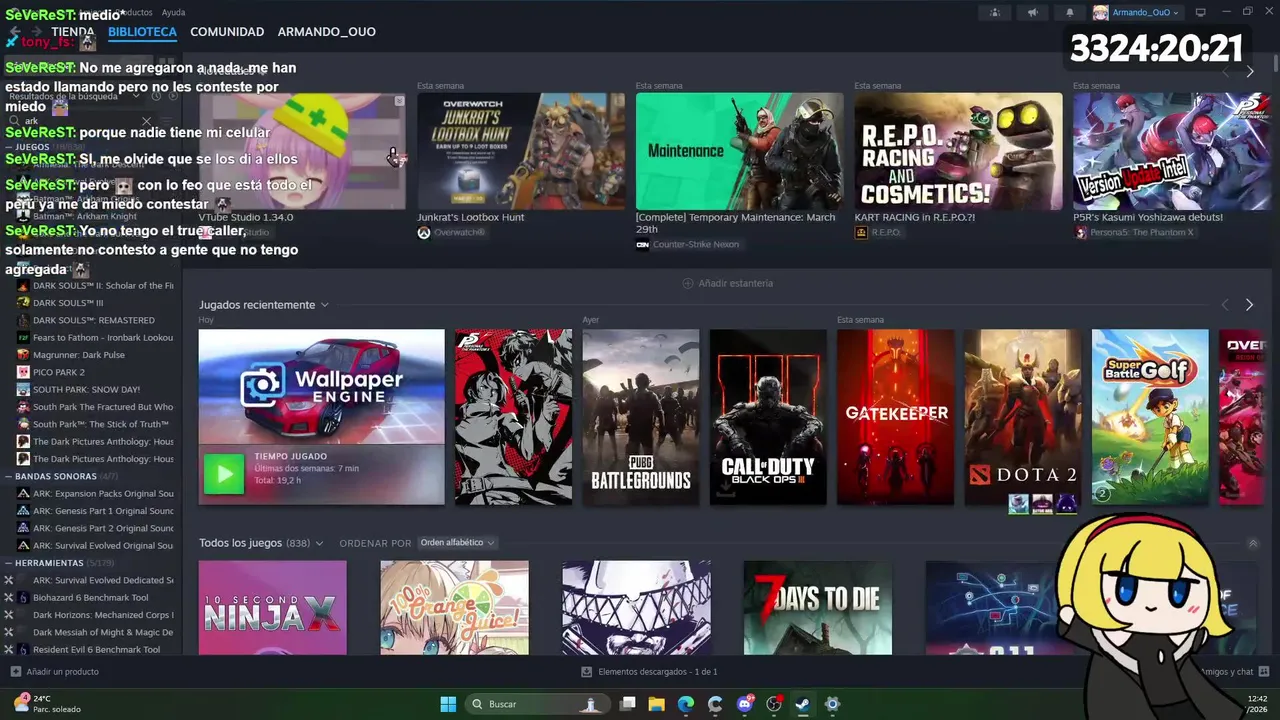Viewport: 1280px width, 720px height.
Task: Open the Counter-Strike Nexon Maintenance news card
Action: click(739, 151)
